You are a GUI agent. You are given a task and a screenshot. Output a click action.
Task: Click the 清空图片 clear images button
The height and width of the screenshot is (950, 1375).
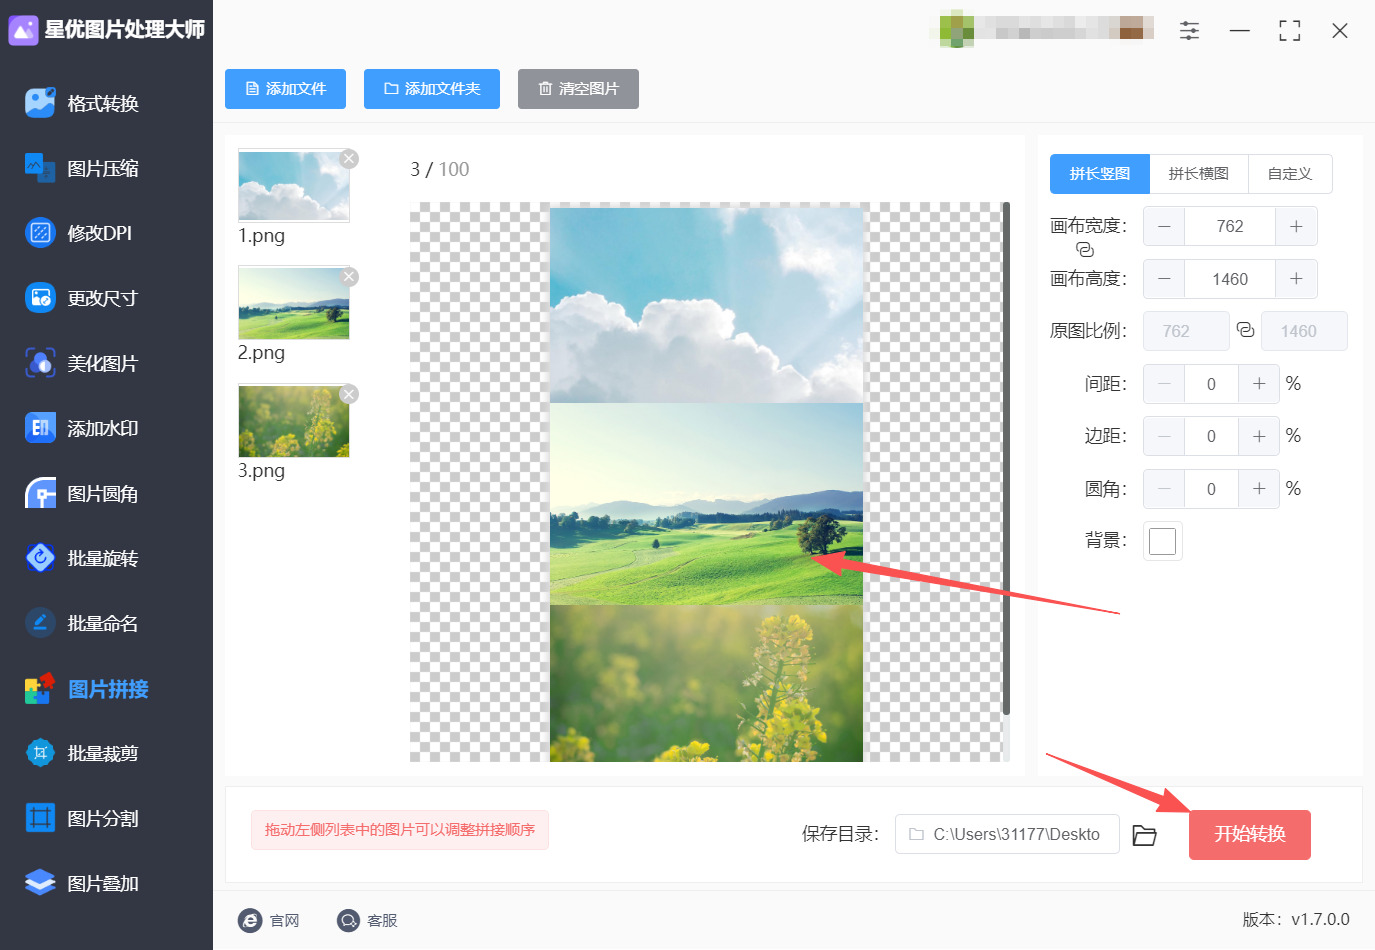click(578, 89)
